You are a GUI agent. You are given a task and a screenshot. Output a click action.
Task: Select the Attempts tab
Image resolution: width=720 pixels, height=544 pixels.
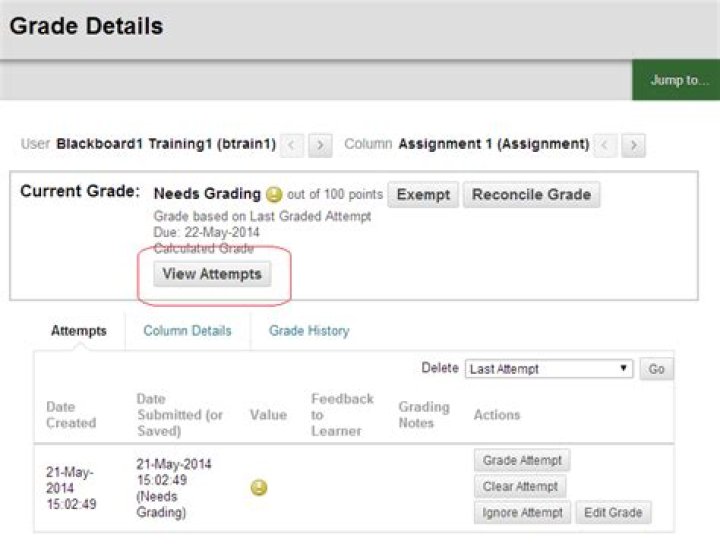coord(79,331)
